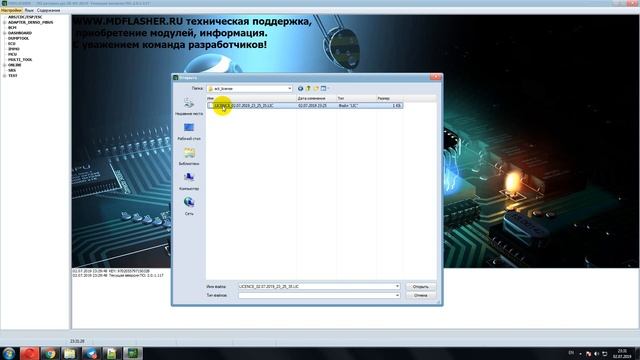Open the Содержание menu
Image resolution: width=640 pixels, height=360 pixels.
click(x=48, y=10)
